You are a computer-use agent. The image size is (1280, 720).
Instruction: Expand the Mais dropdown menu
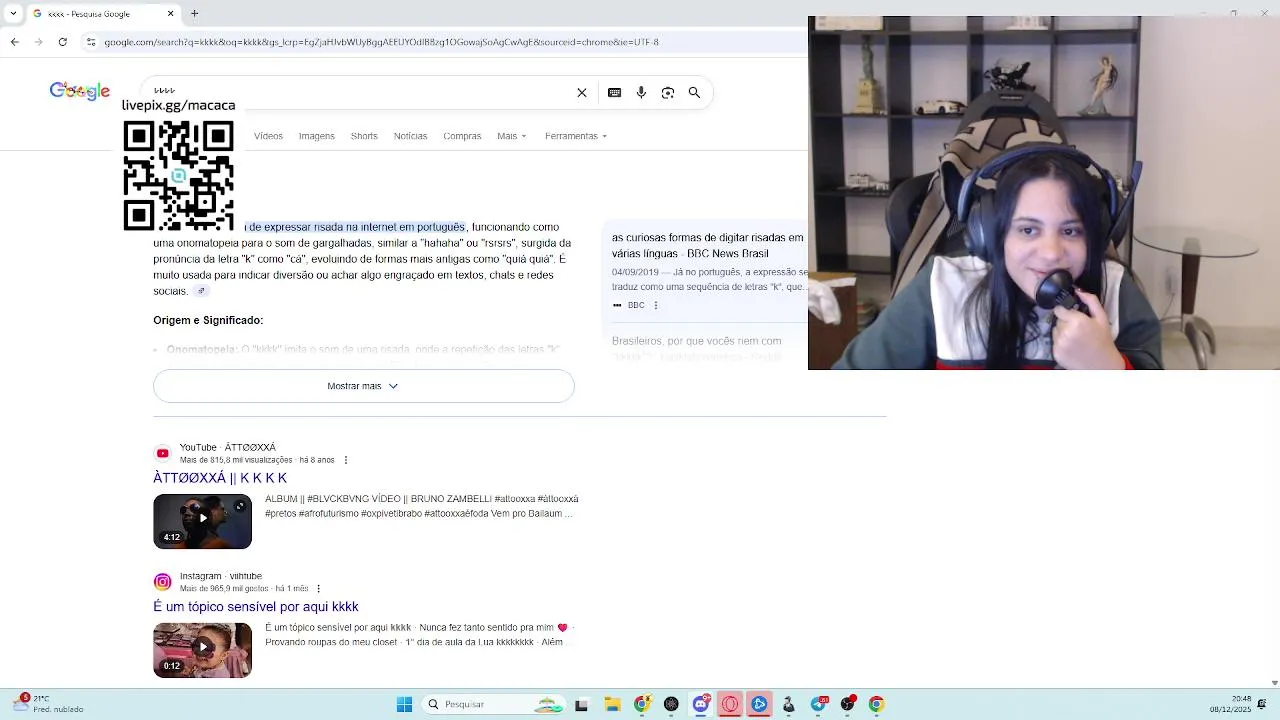[511, 136]
